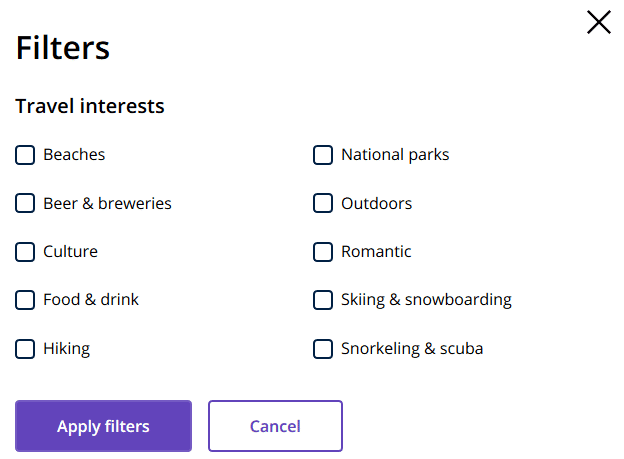
Task: Tick the Beaches checkbox
Action: click(25, 155)
